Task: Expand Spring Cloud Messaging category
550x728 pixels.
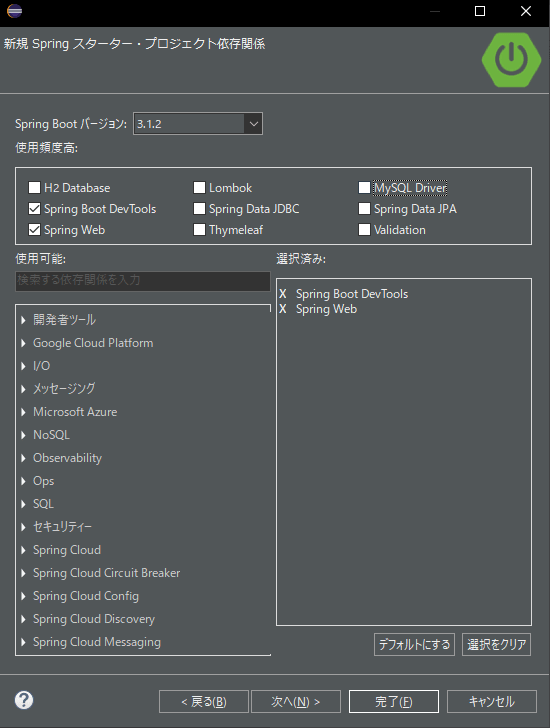Action: tap(23, 642)
